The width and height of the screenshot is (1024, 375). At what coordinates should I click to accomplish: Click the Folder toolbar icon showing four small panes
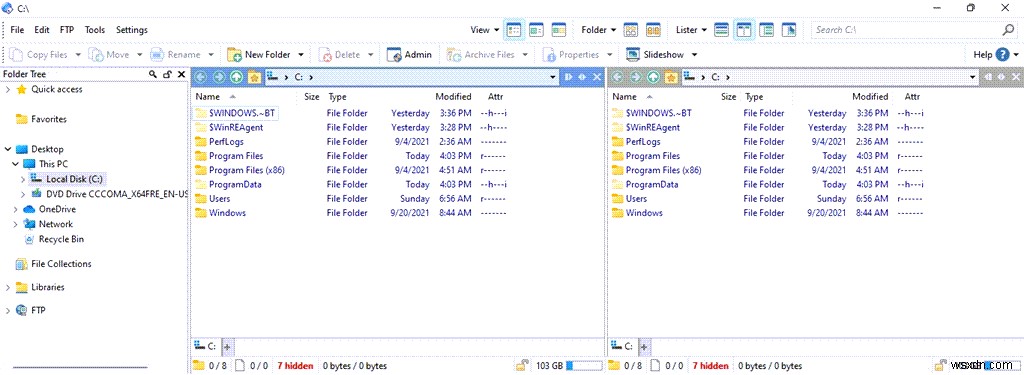tap(630, 29)
